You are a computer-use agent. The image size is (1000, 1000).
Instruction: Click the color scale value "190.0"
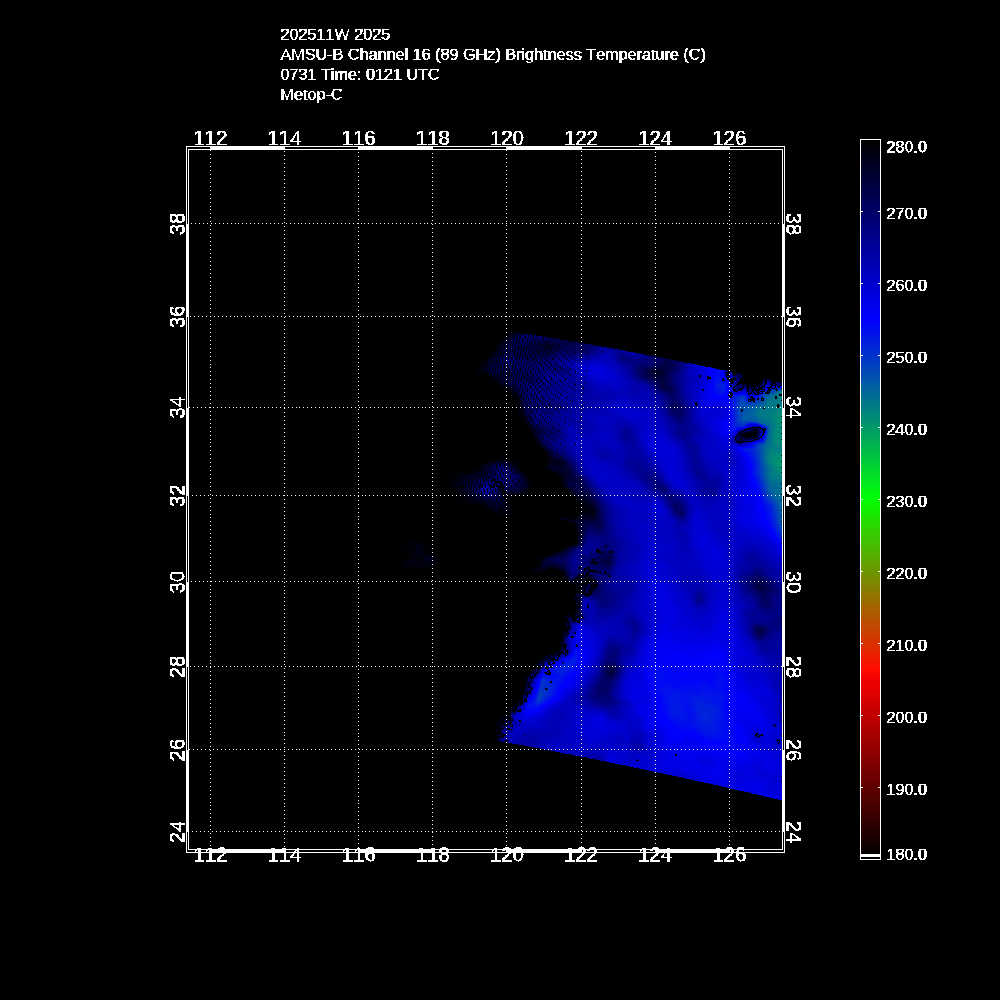click(x=906, y=790)
